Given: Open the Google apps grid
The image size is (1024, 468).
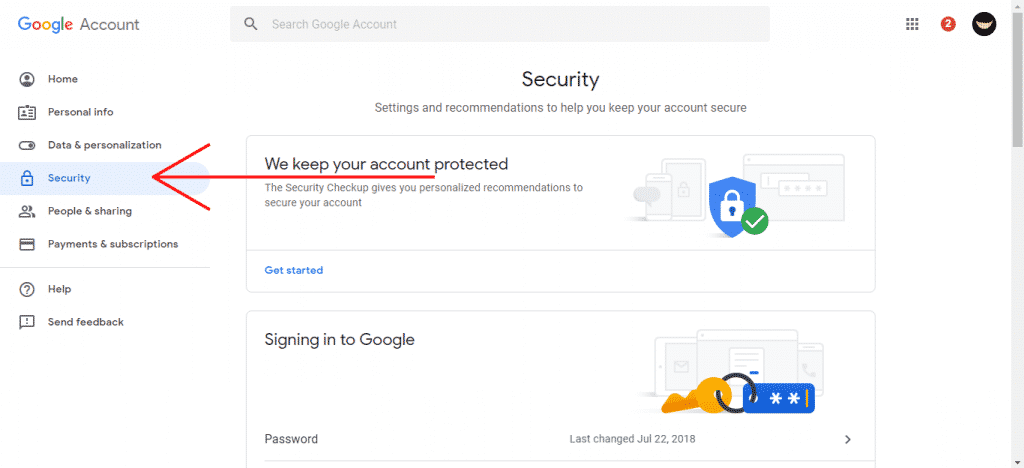Looking at the screenshot, I should [x=912, y=24].
